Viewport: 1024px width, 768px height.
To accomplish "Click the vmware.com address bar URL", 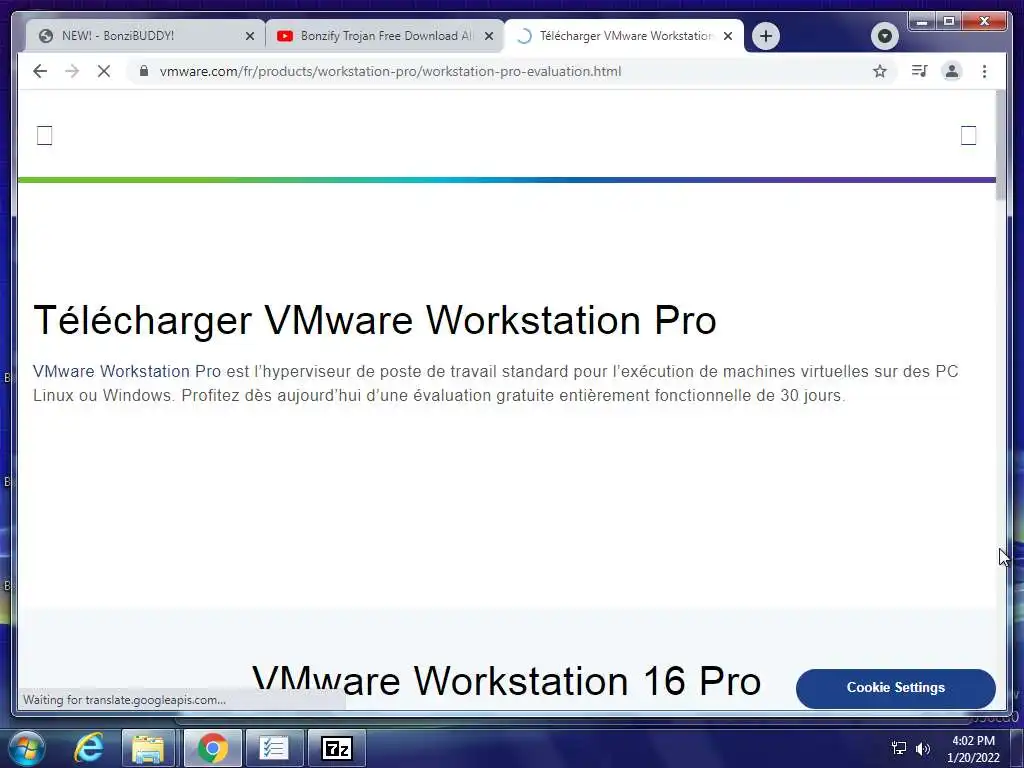I will point(390,71).
